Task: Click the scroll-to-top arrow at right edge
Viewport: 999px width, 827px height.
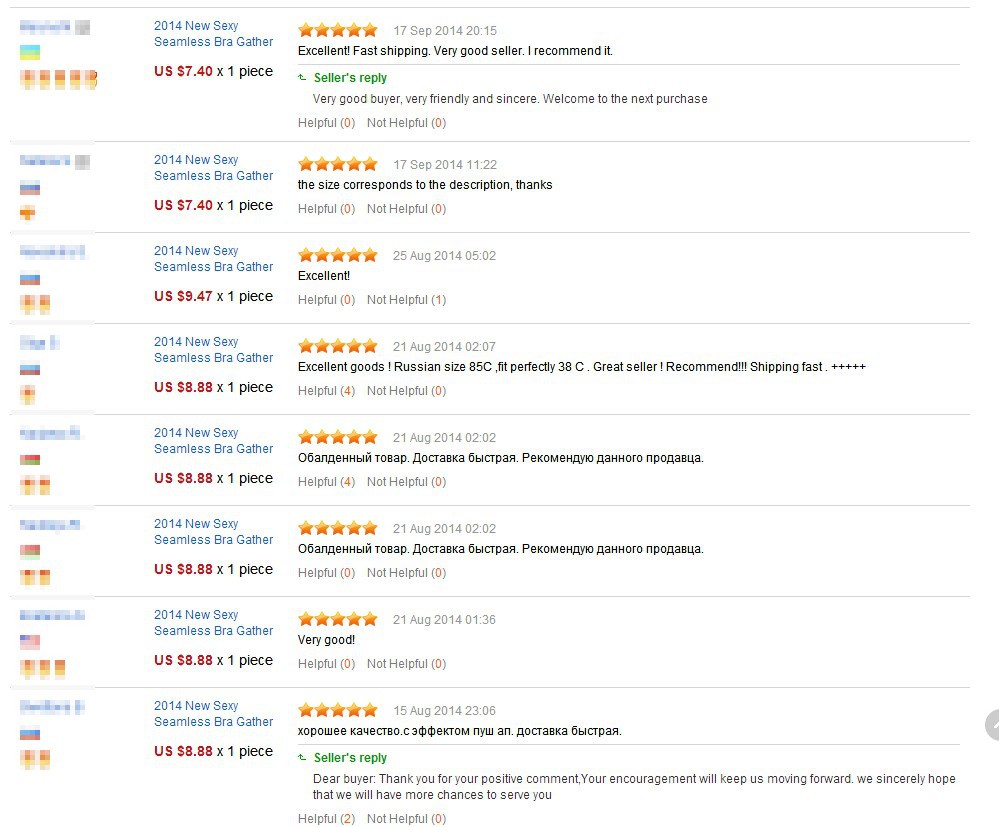Action: (992, 724)
